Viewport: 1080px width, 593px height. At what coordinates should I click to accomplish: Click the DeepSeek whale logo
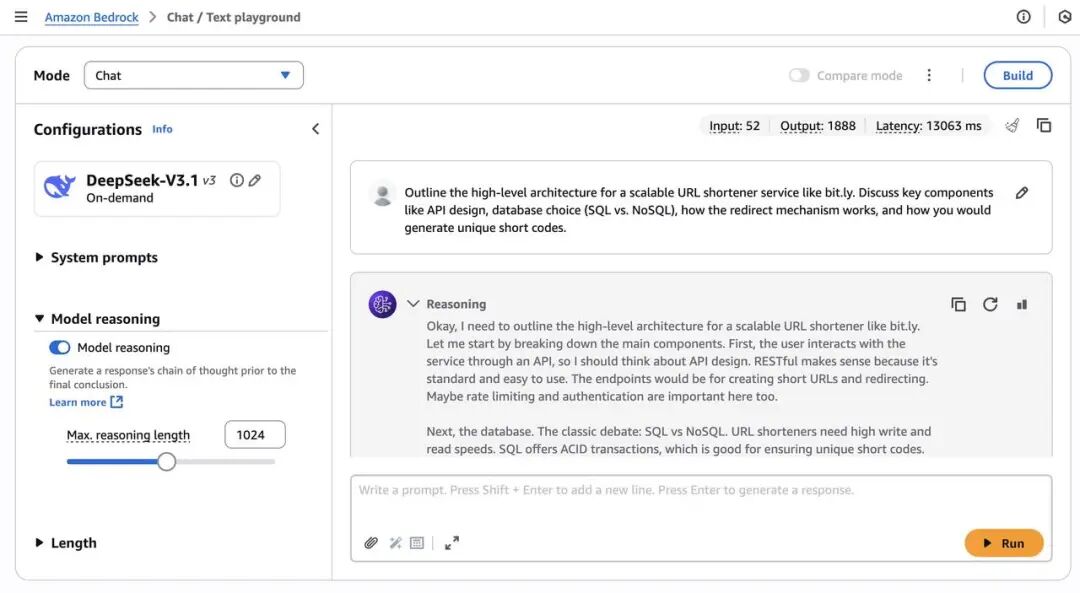click(59, 186)
